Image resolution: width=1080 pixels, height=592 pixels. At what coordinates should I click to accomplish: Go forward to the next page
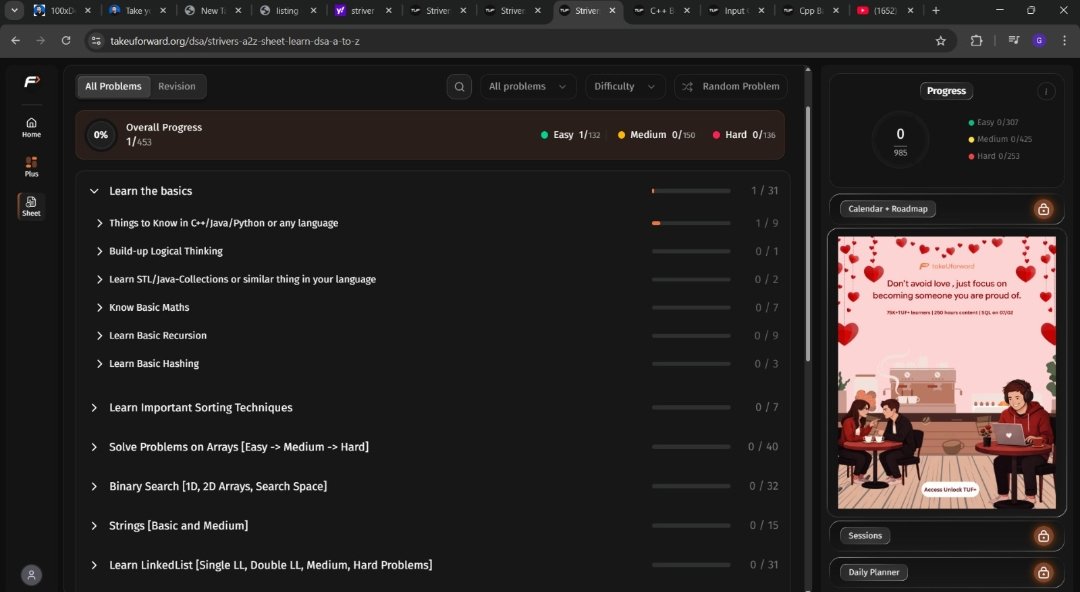[x=41, y=41]
